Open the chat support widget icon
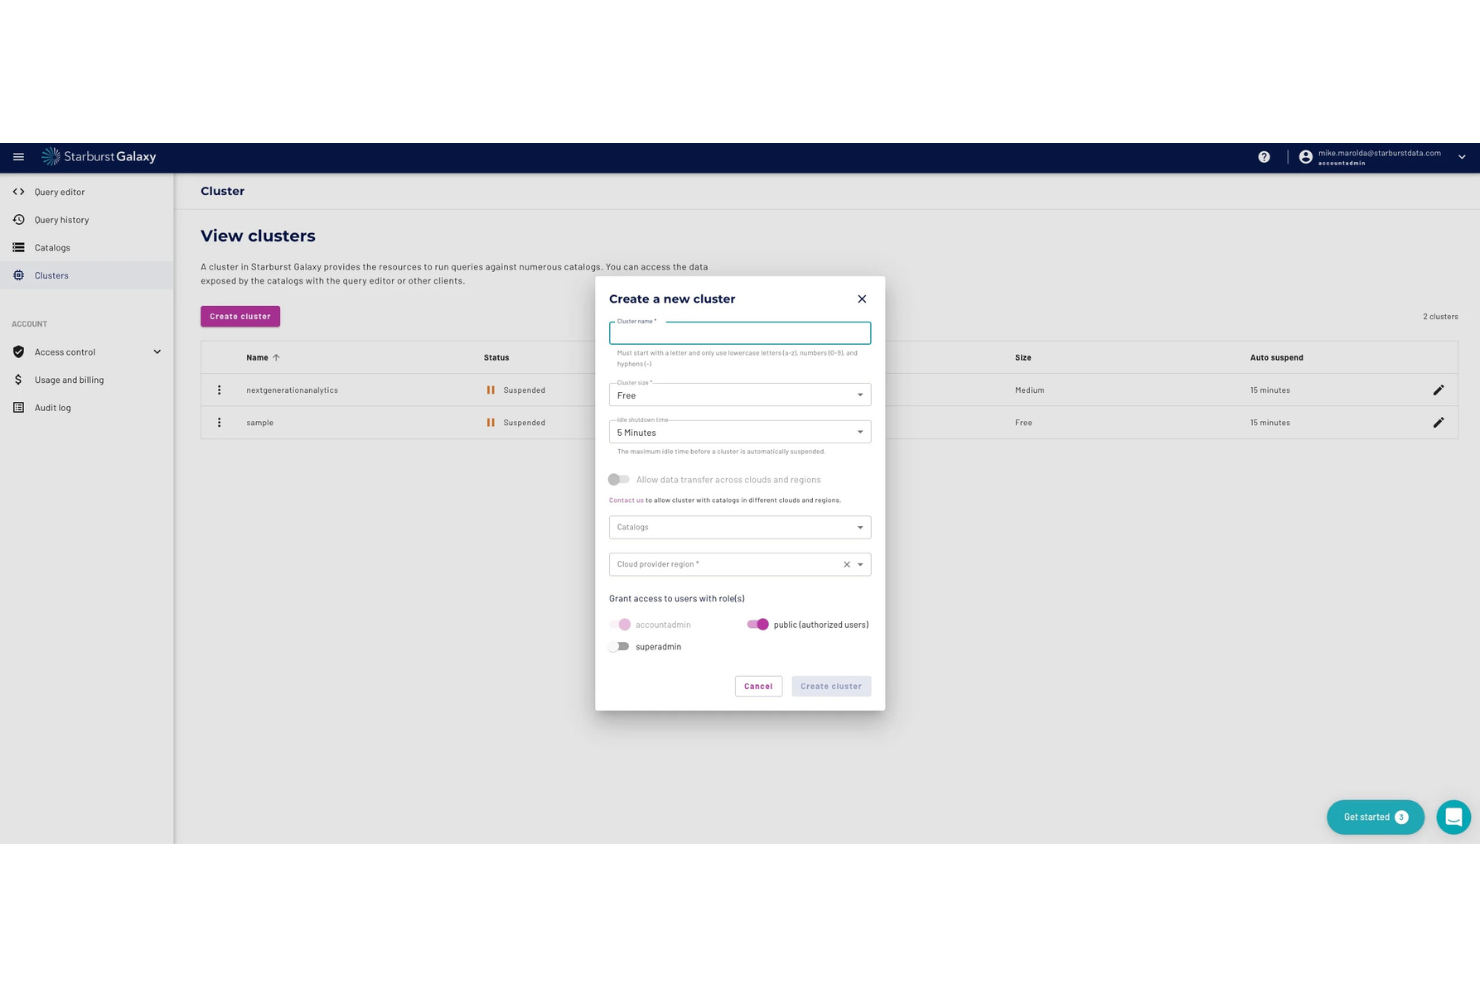The width and height of the screenshot is (1480, 987). point(1454,818)
